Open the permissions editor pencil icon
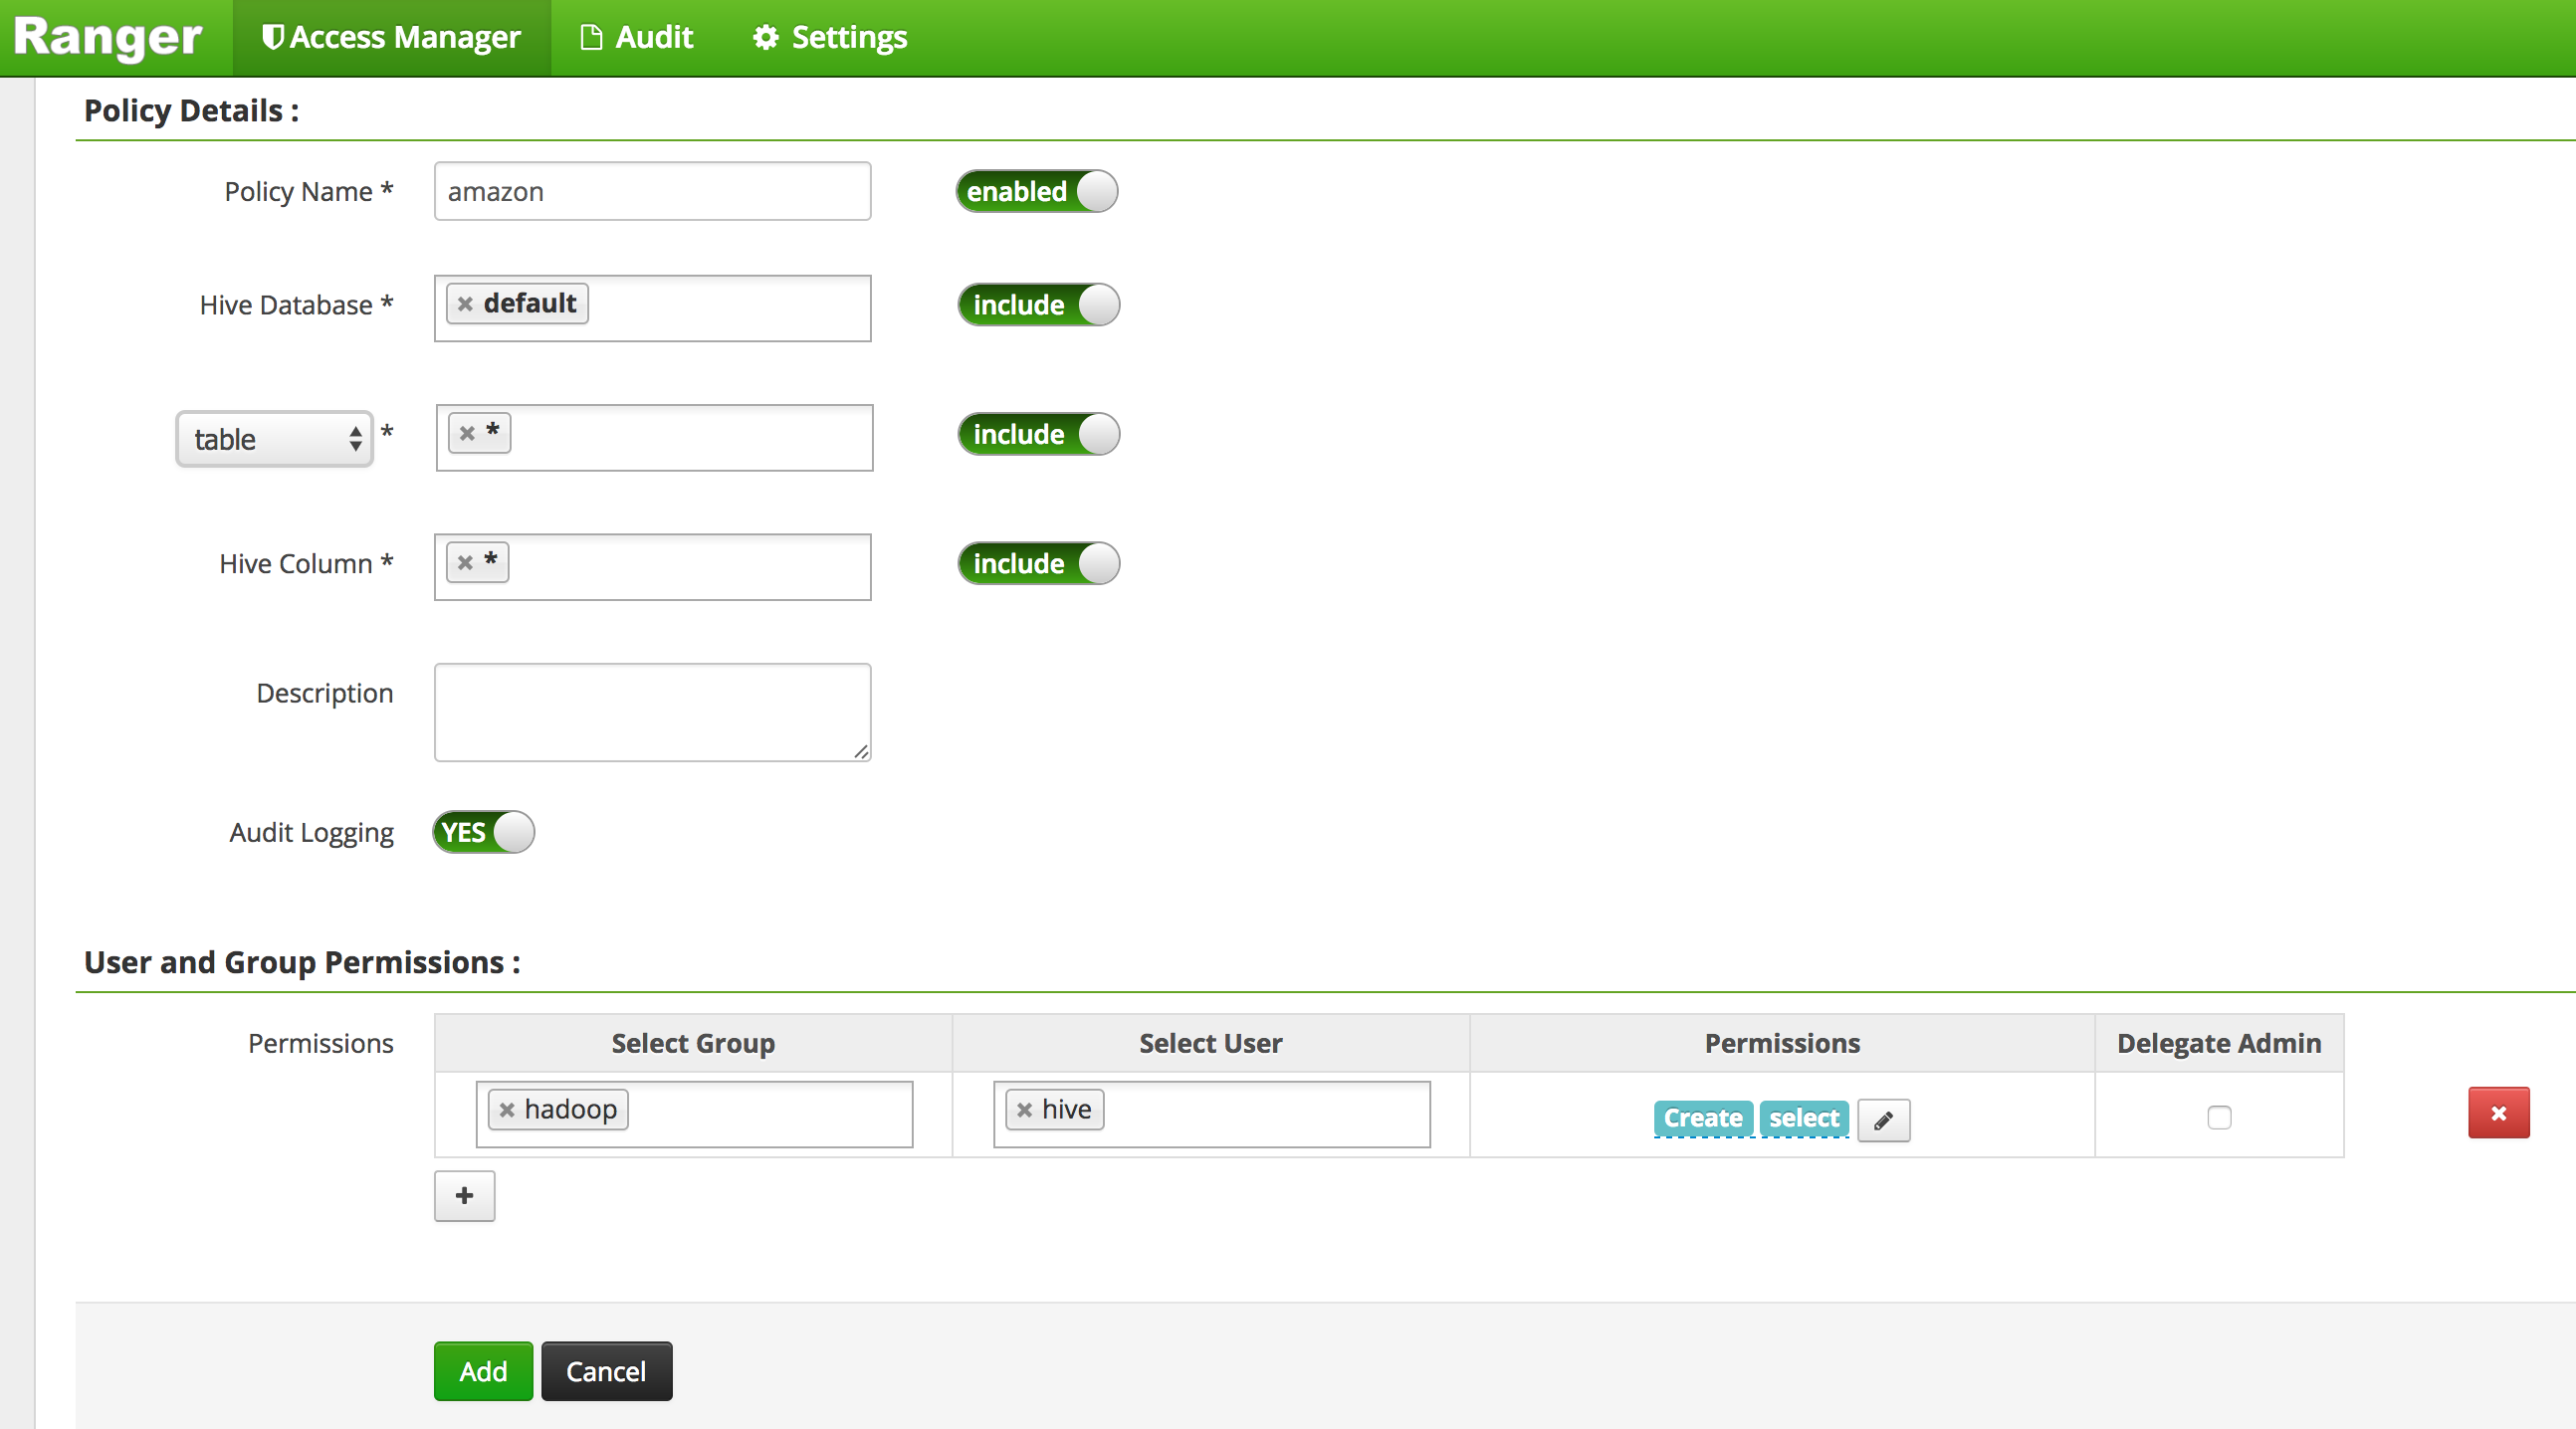The image size is (2576, 1429). (1883, 1120)
